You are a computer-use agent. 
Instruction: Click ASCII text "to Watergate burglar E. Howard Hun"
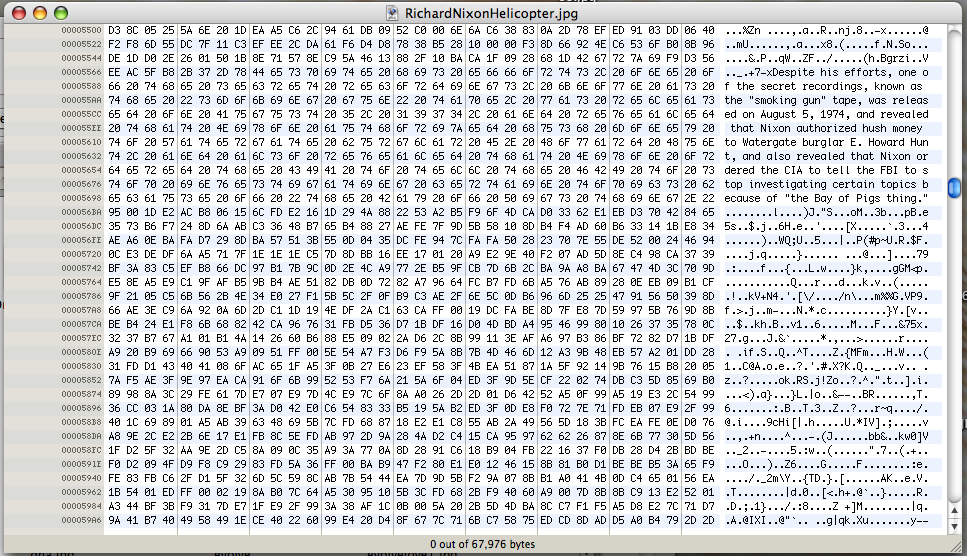point(826,142)
